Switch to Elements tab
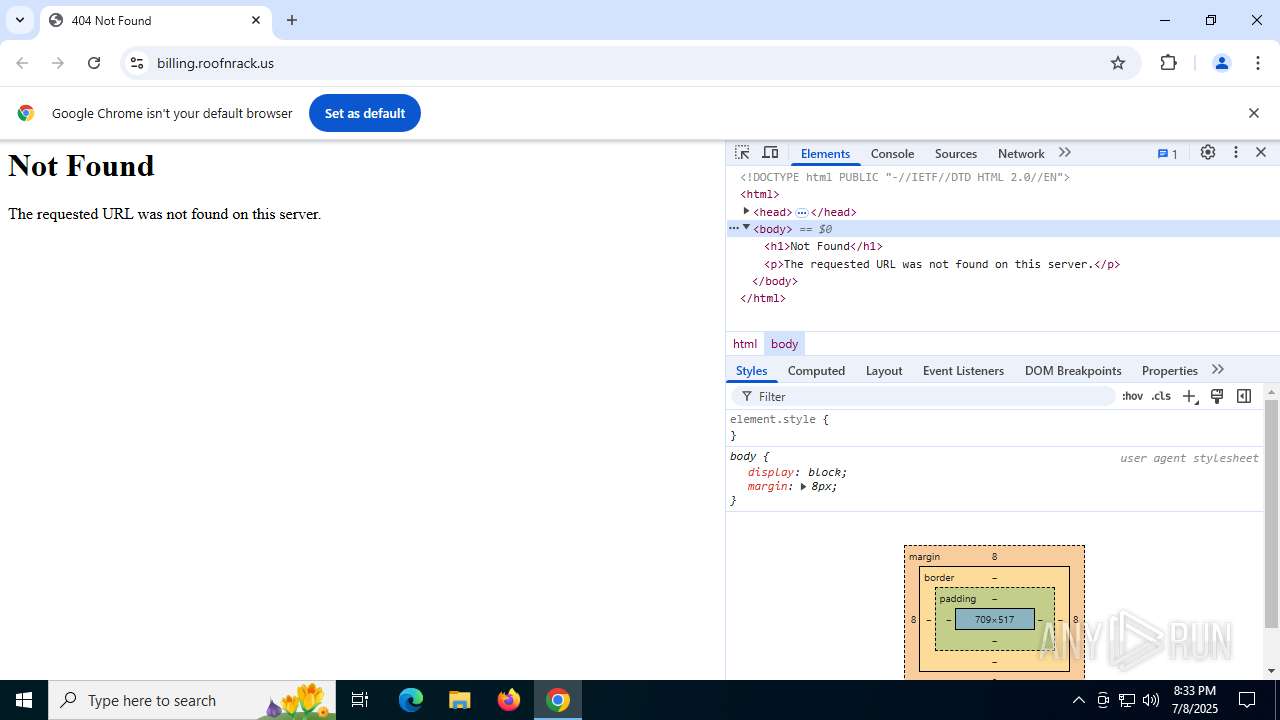The height and width of the screenshot is (720, 1280). point(825,154)
